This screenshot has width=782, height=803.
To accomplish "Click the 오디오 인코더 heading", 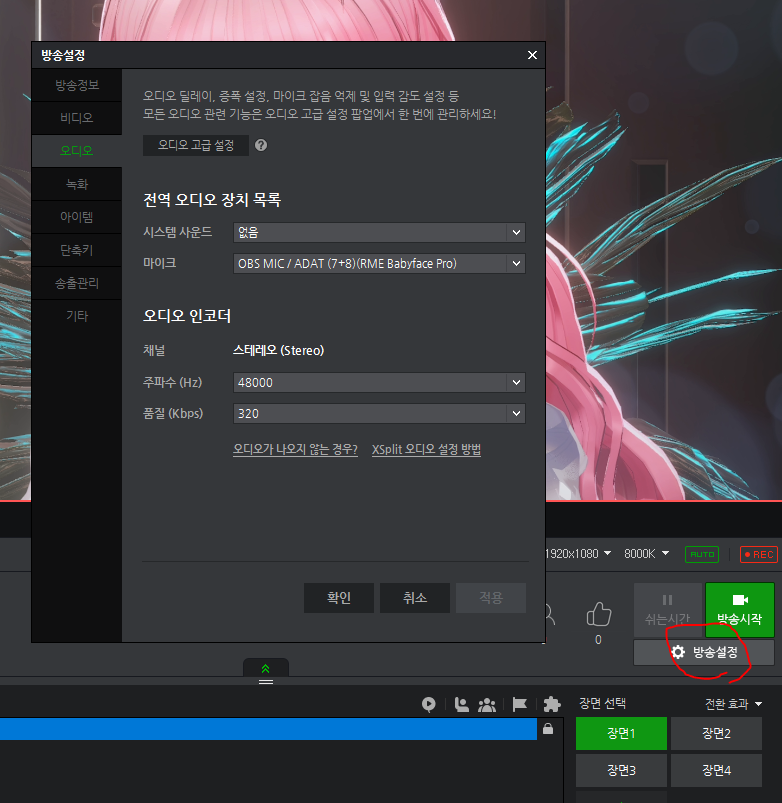I will coord(187,315).
